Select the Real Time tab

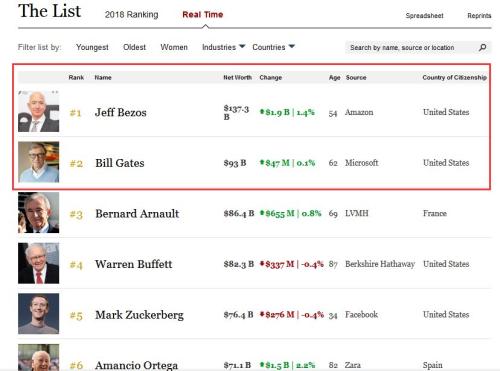point(203,15)
